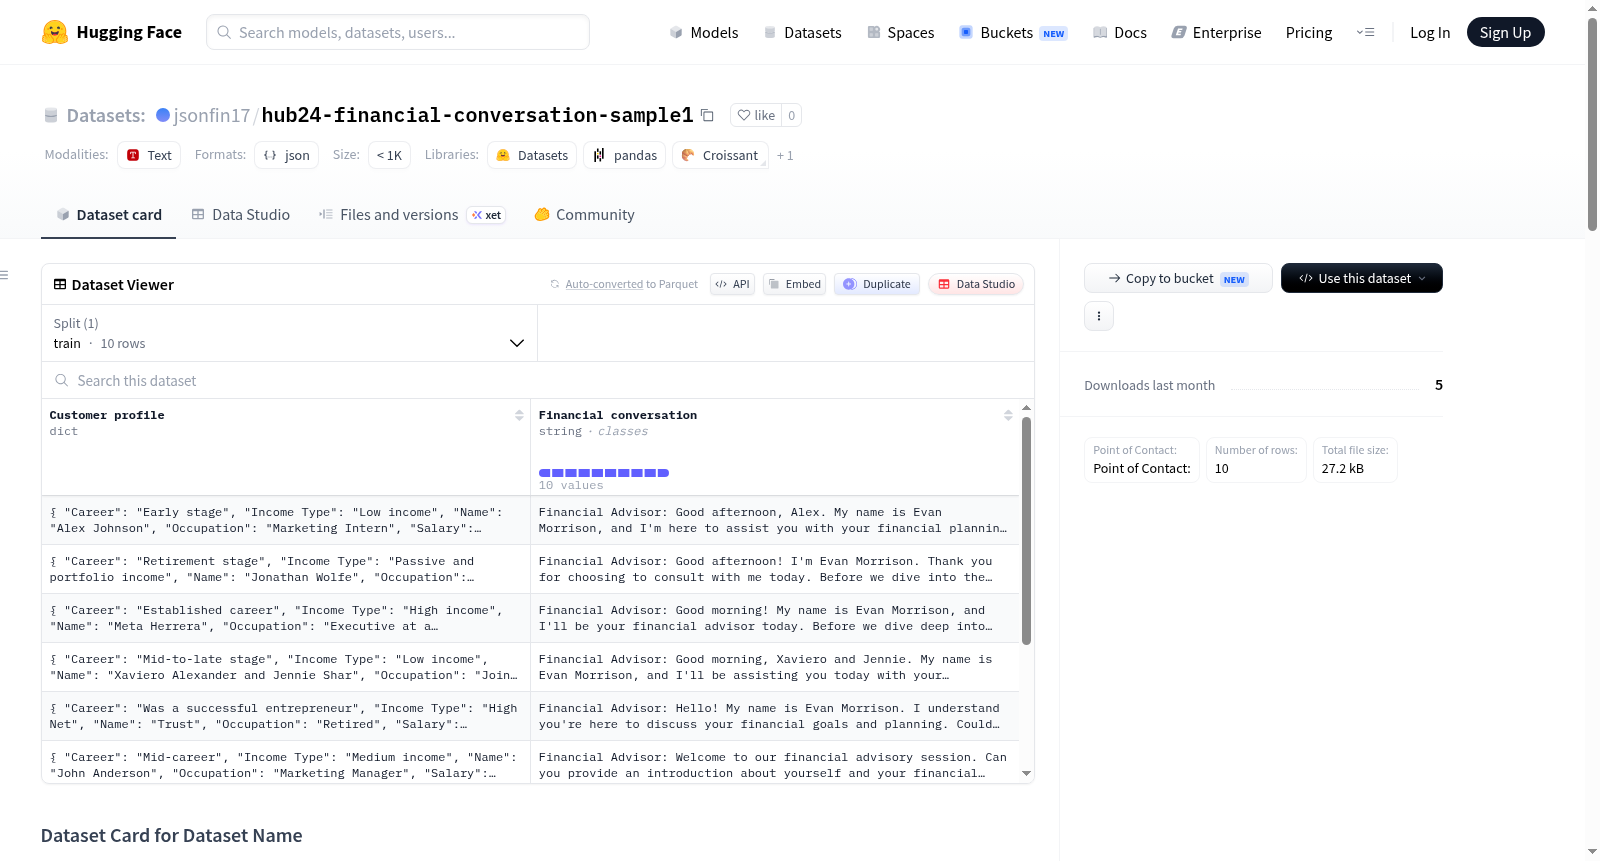
Task: Focus the search models, datasets, users field
Action: (x=398, y=32)
